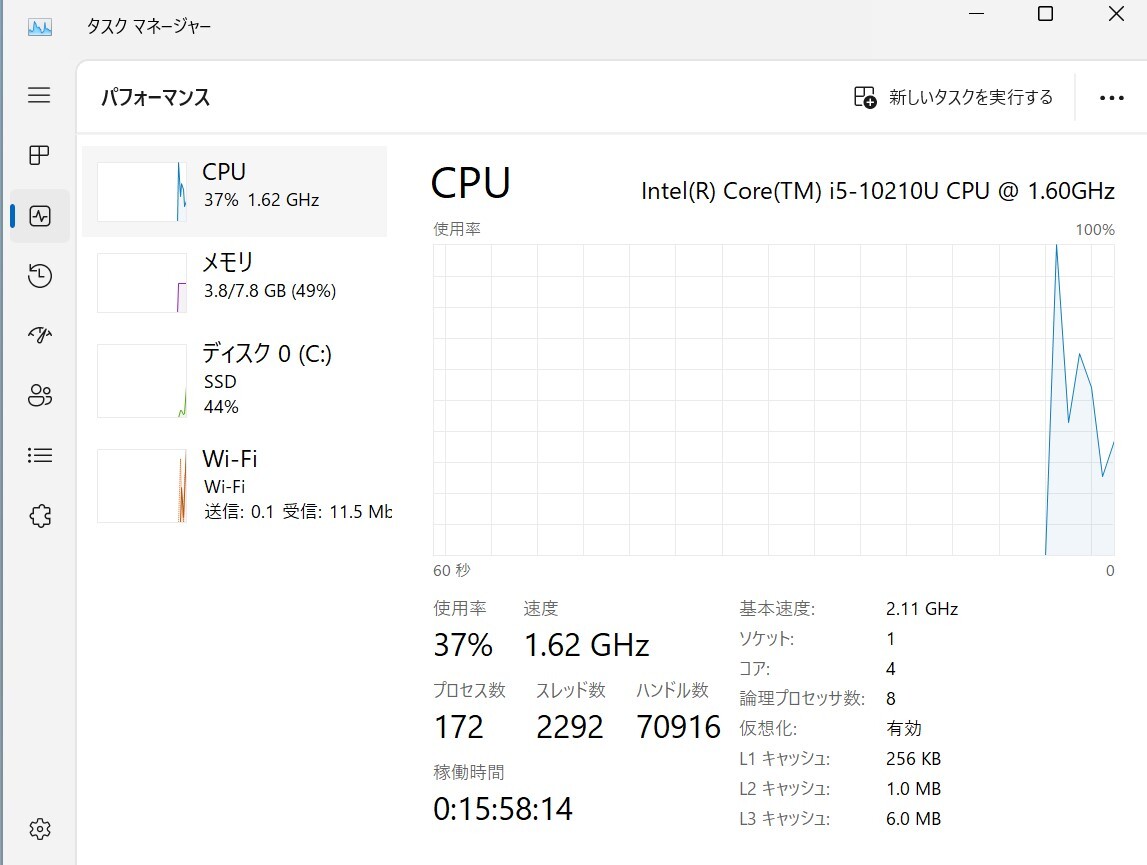Select the Processes page icon
The width and height of the screenshot is (1147, 865).
pos(39,155)
